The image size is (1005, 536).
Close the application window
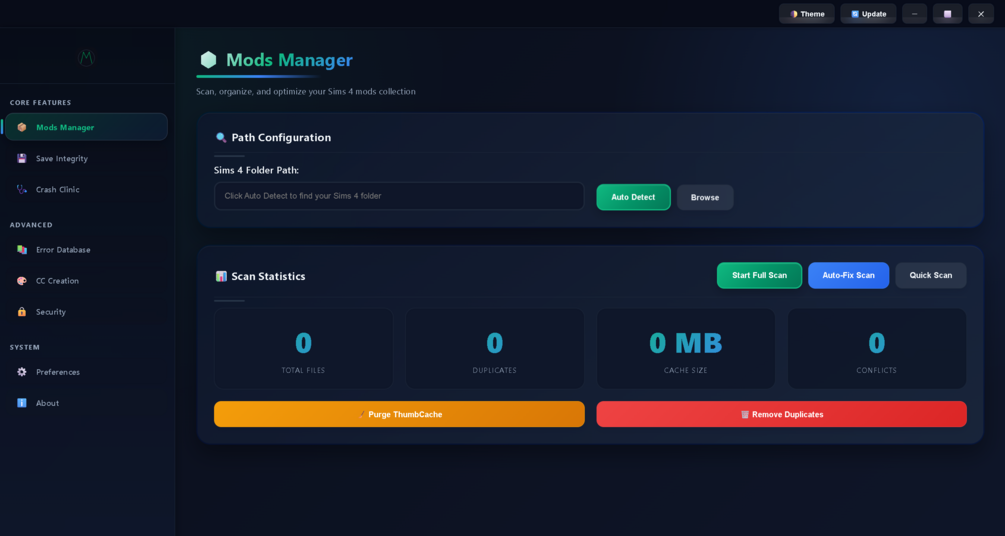pyautogui.click(x=981, y=14)
